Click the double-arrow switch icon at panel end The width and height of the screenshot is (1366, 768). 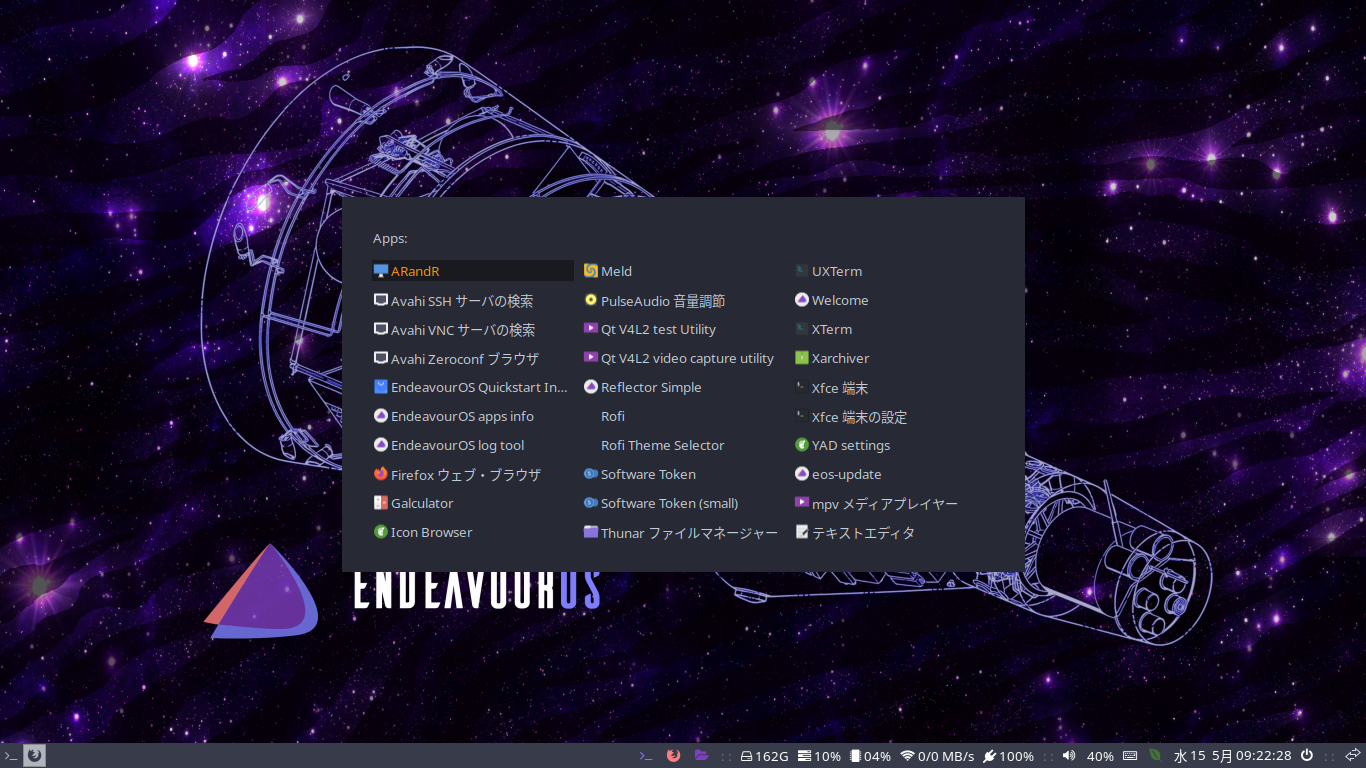coord(1353,756)
